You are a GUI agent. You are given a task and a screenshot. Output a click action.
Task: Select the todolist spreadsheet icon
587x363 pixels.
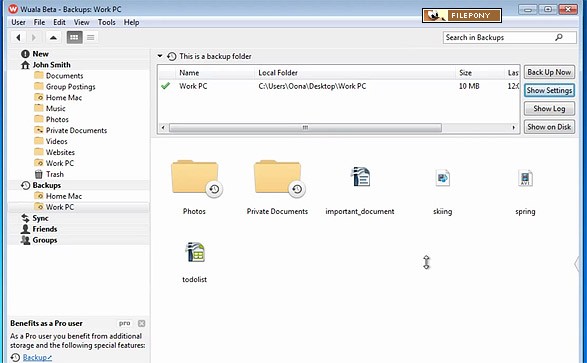pyautogui.click(x=195, y=251)
